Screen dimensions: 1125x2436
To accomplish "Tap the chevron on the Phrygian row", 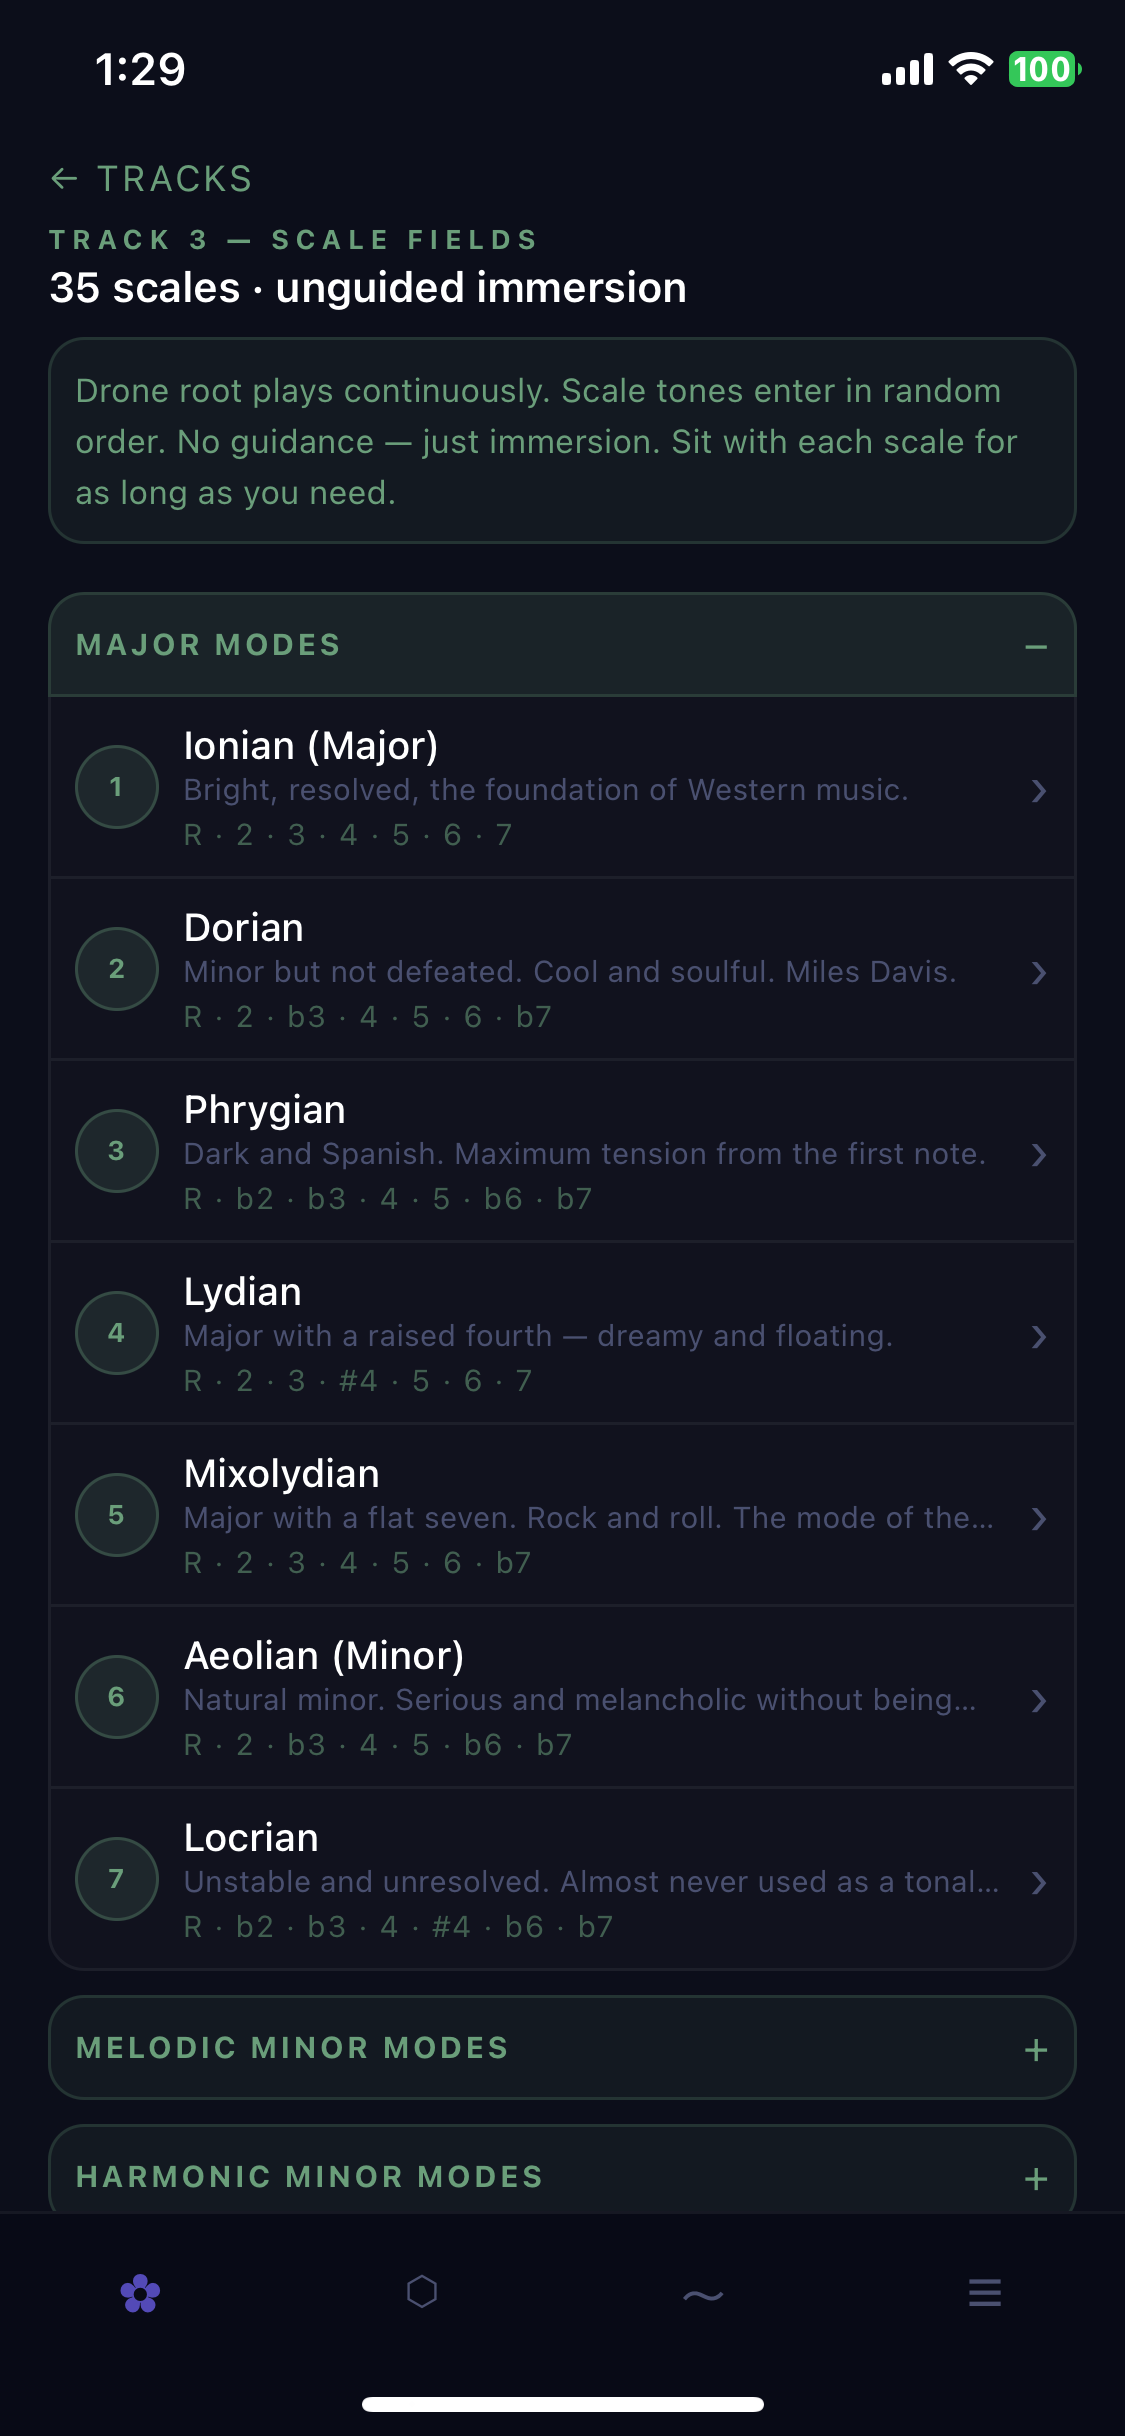I will (1039, 1155).
